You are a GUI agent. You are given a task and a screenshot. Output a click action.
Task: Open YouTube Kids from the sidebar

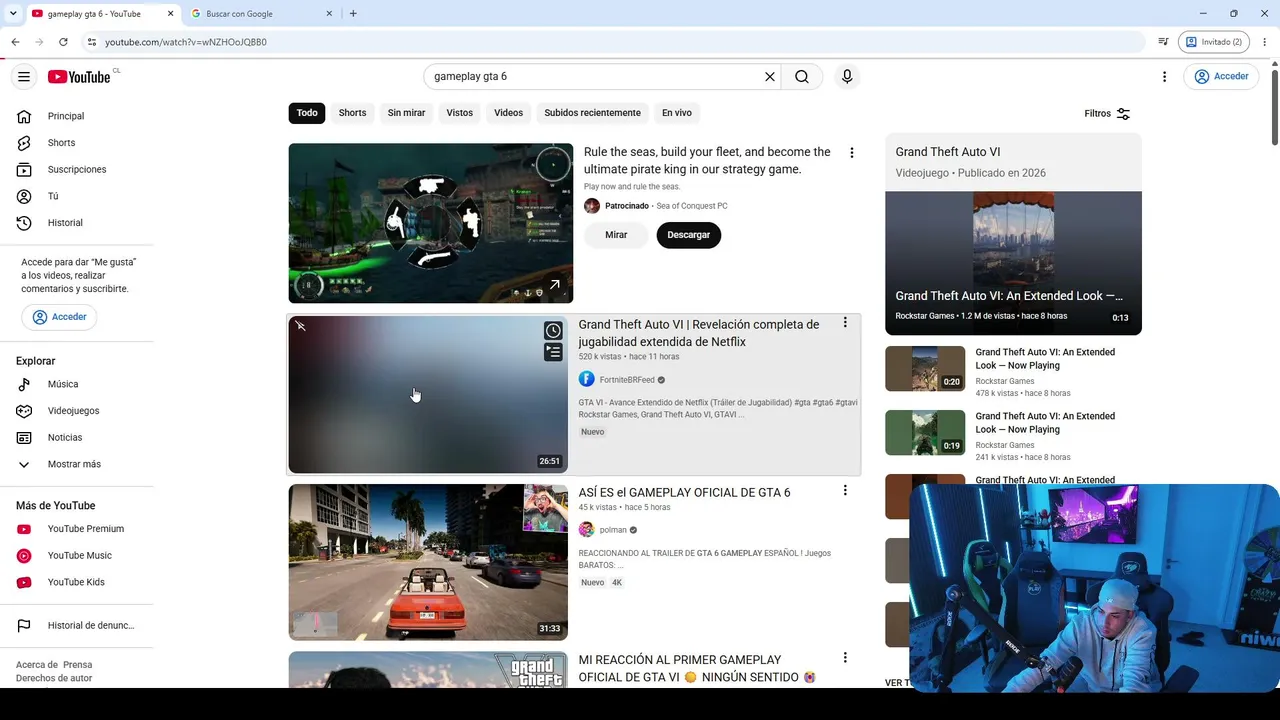point(78,582)
